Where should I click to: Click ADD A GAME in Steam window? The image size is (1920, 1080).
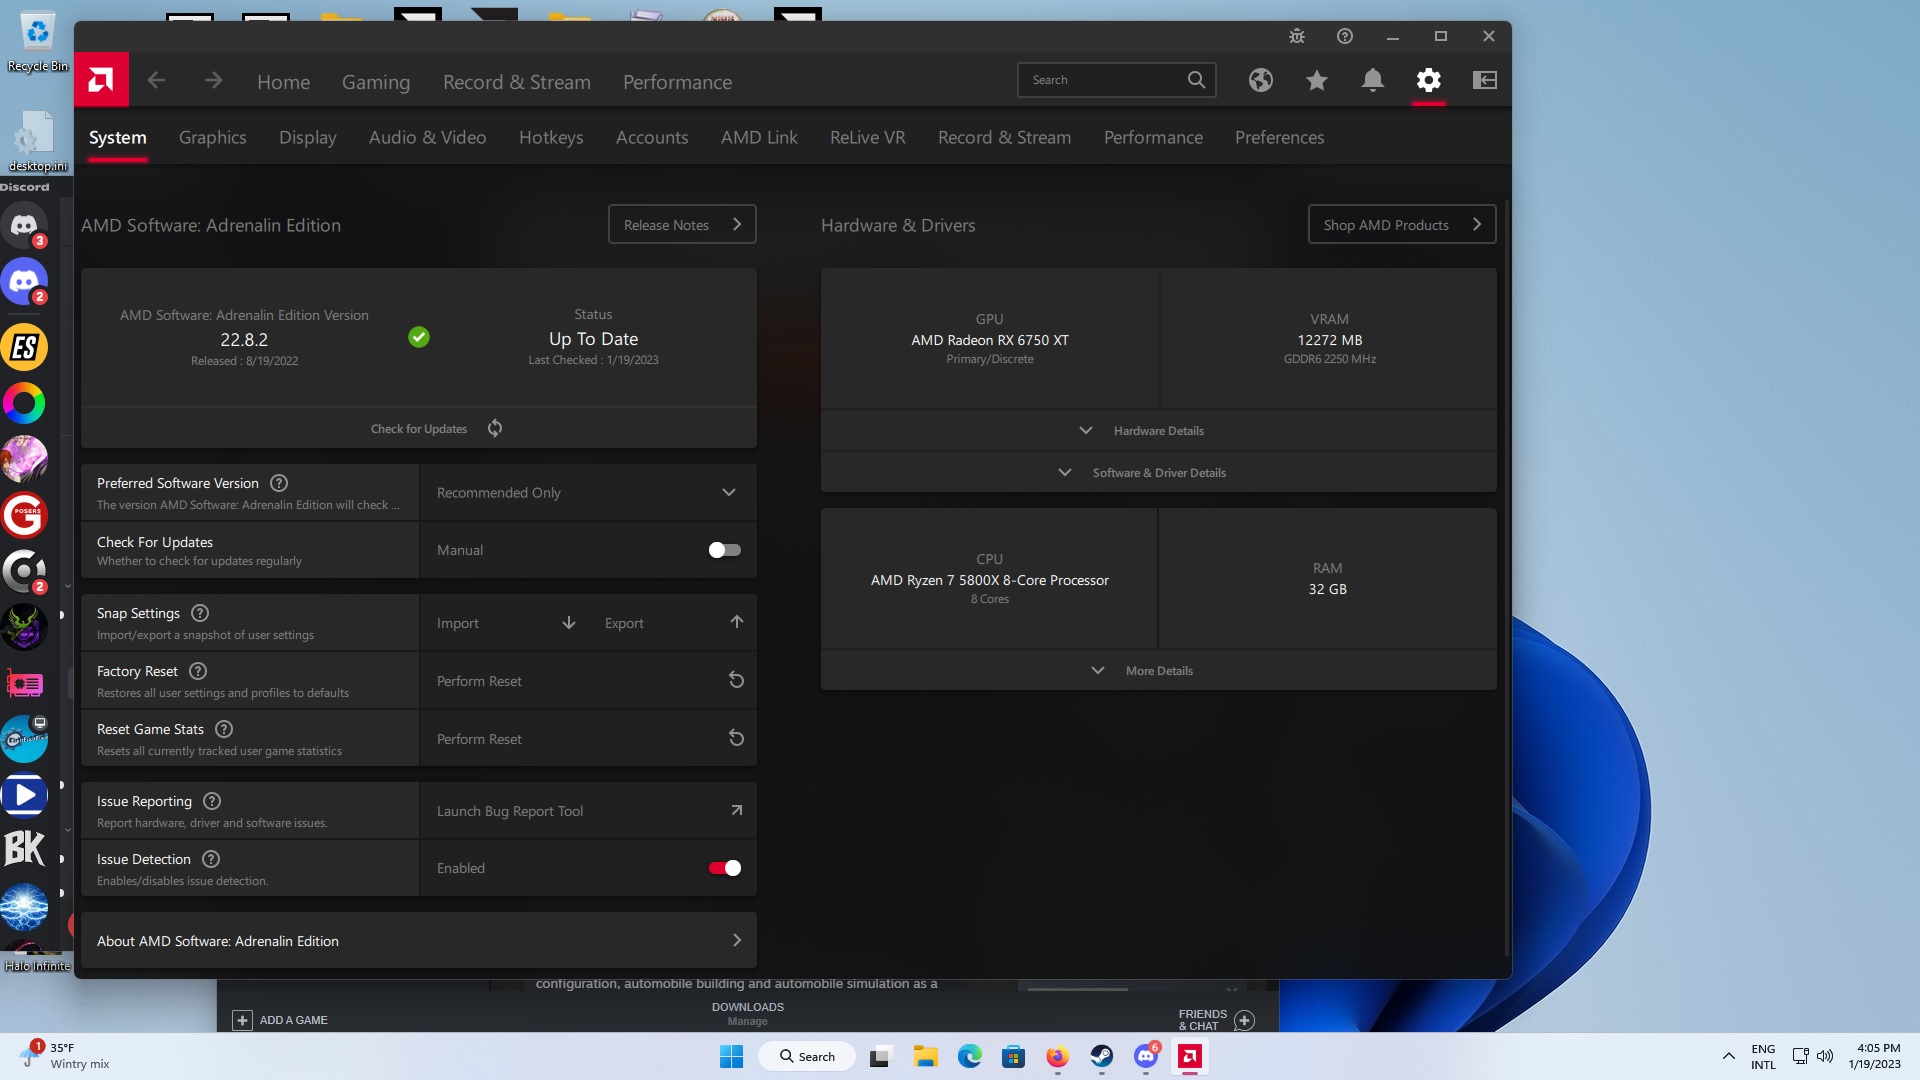280,1020
